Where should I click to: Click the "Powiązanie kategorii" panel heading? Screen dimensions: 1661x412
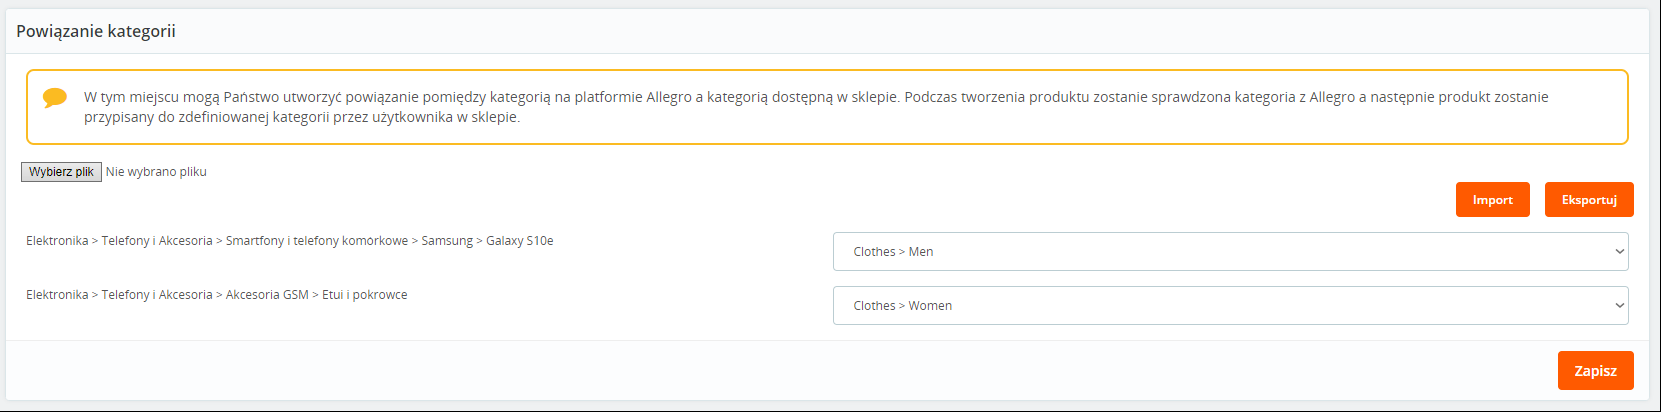point(96,31)
